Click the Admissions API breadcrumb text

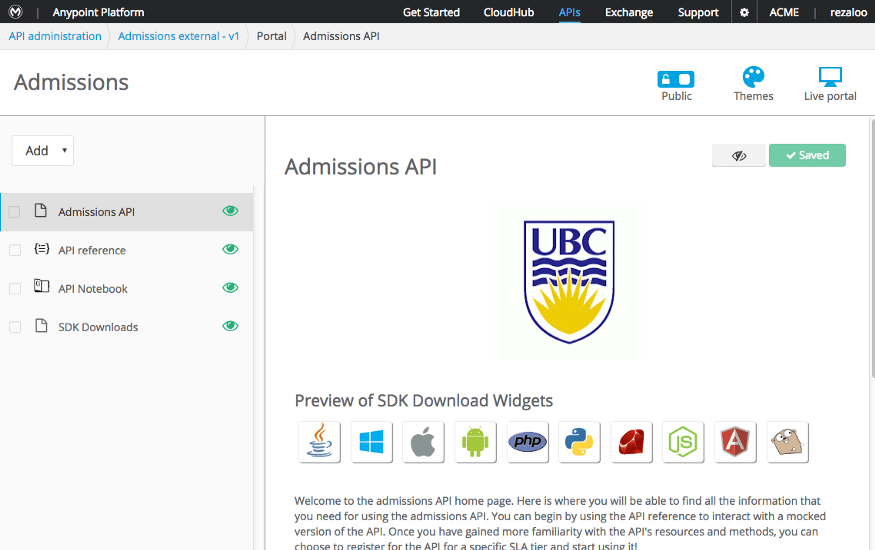(x=341, y=36)
